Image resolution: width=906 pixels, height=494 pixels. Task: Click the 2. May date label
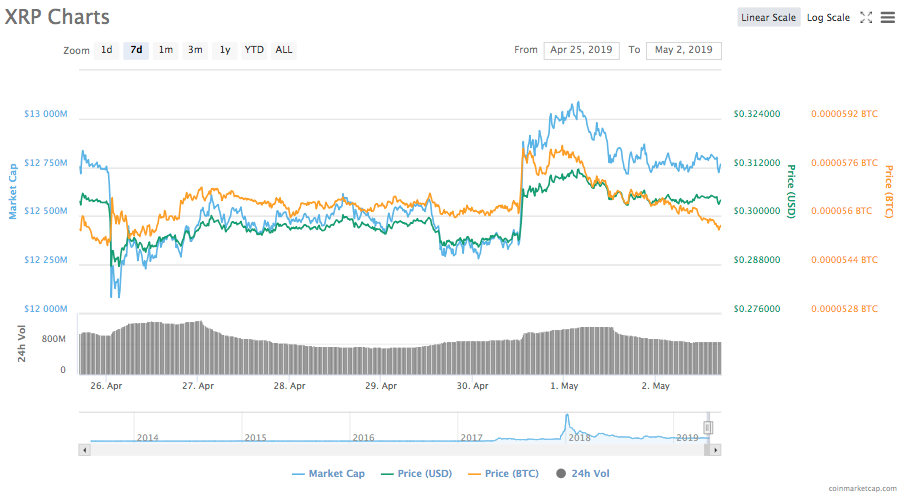click(655, 386)
